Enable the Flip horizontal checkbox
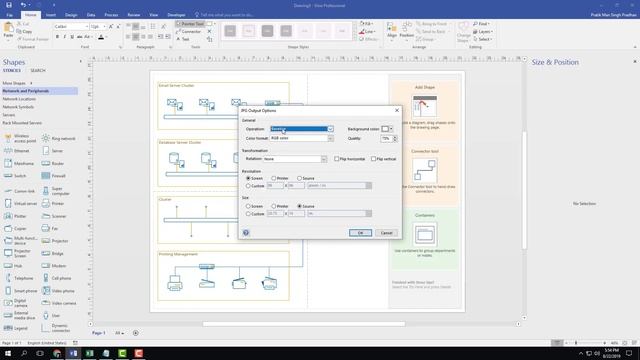Image resolution: width=640 pixels, height=360 pixels. coord(336,159)
